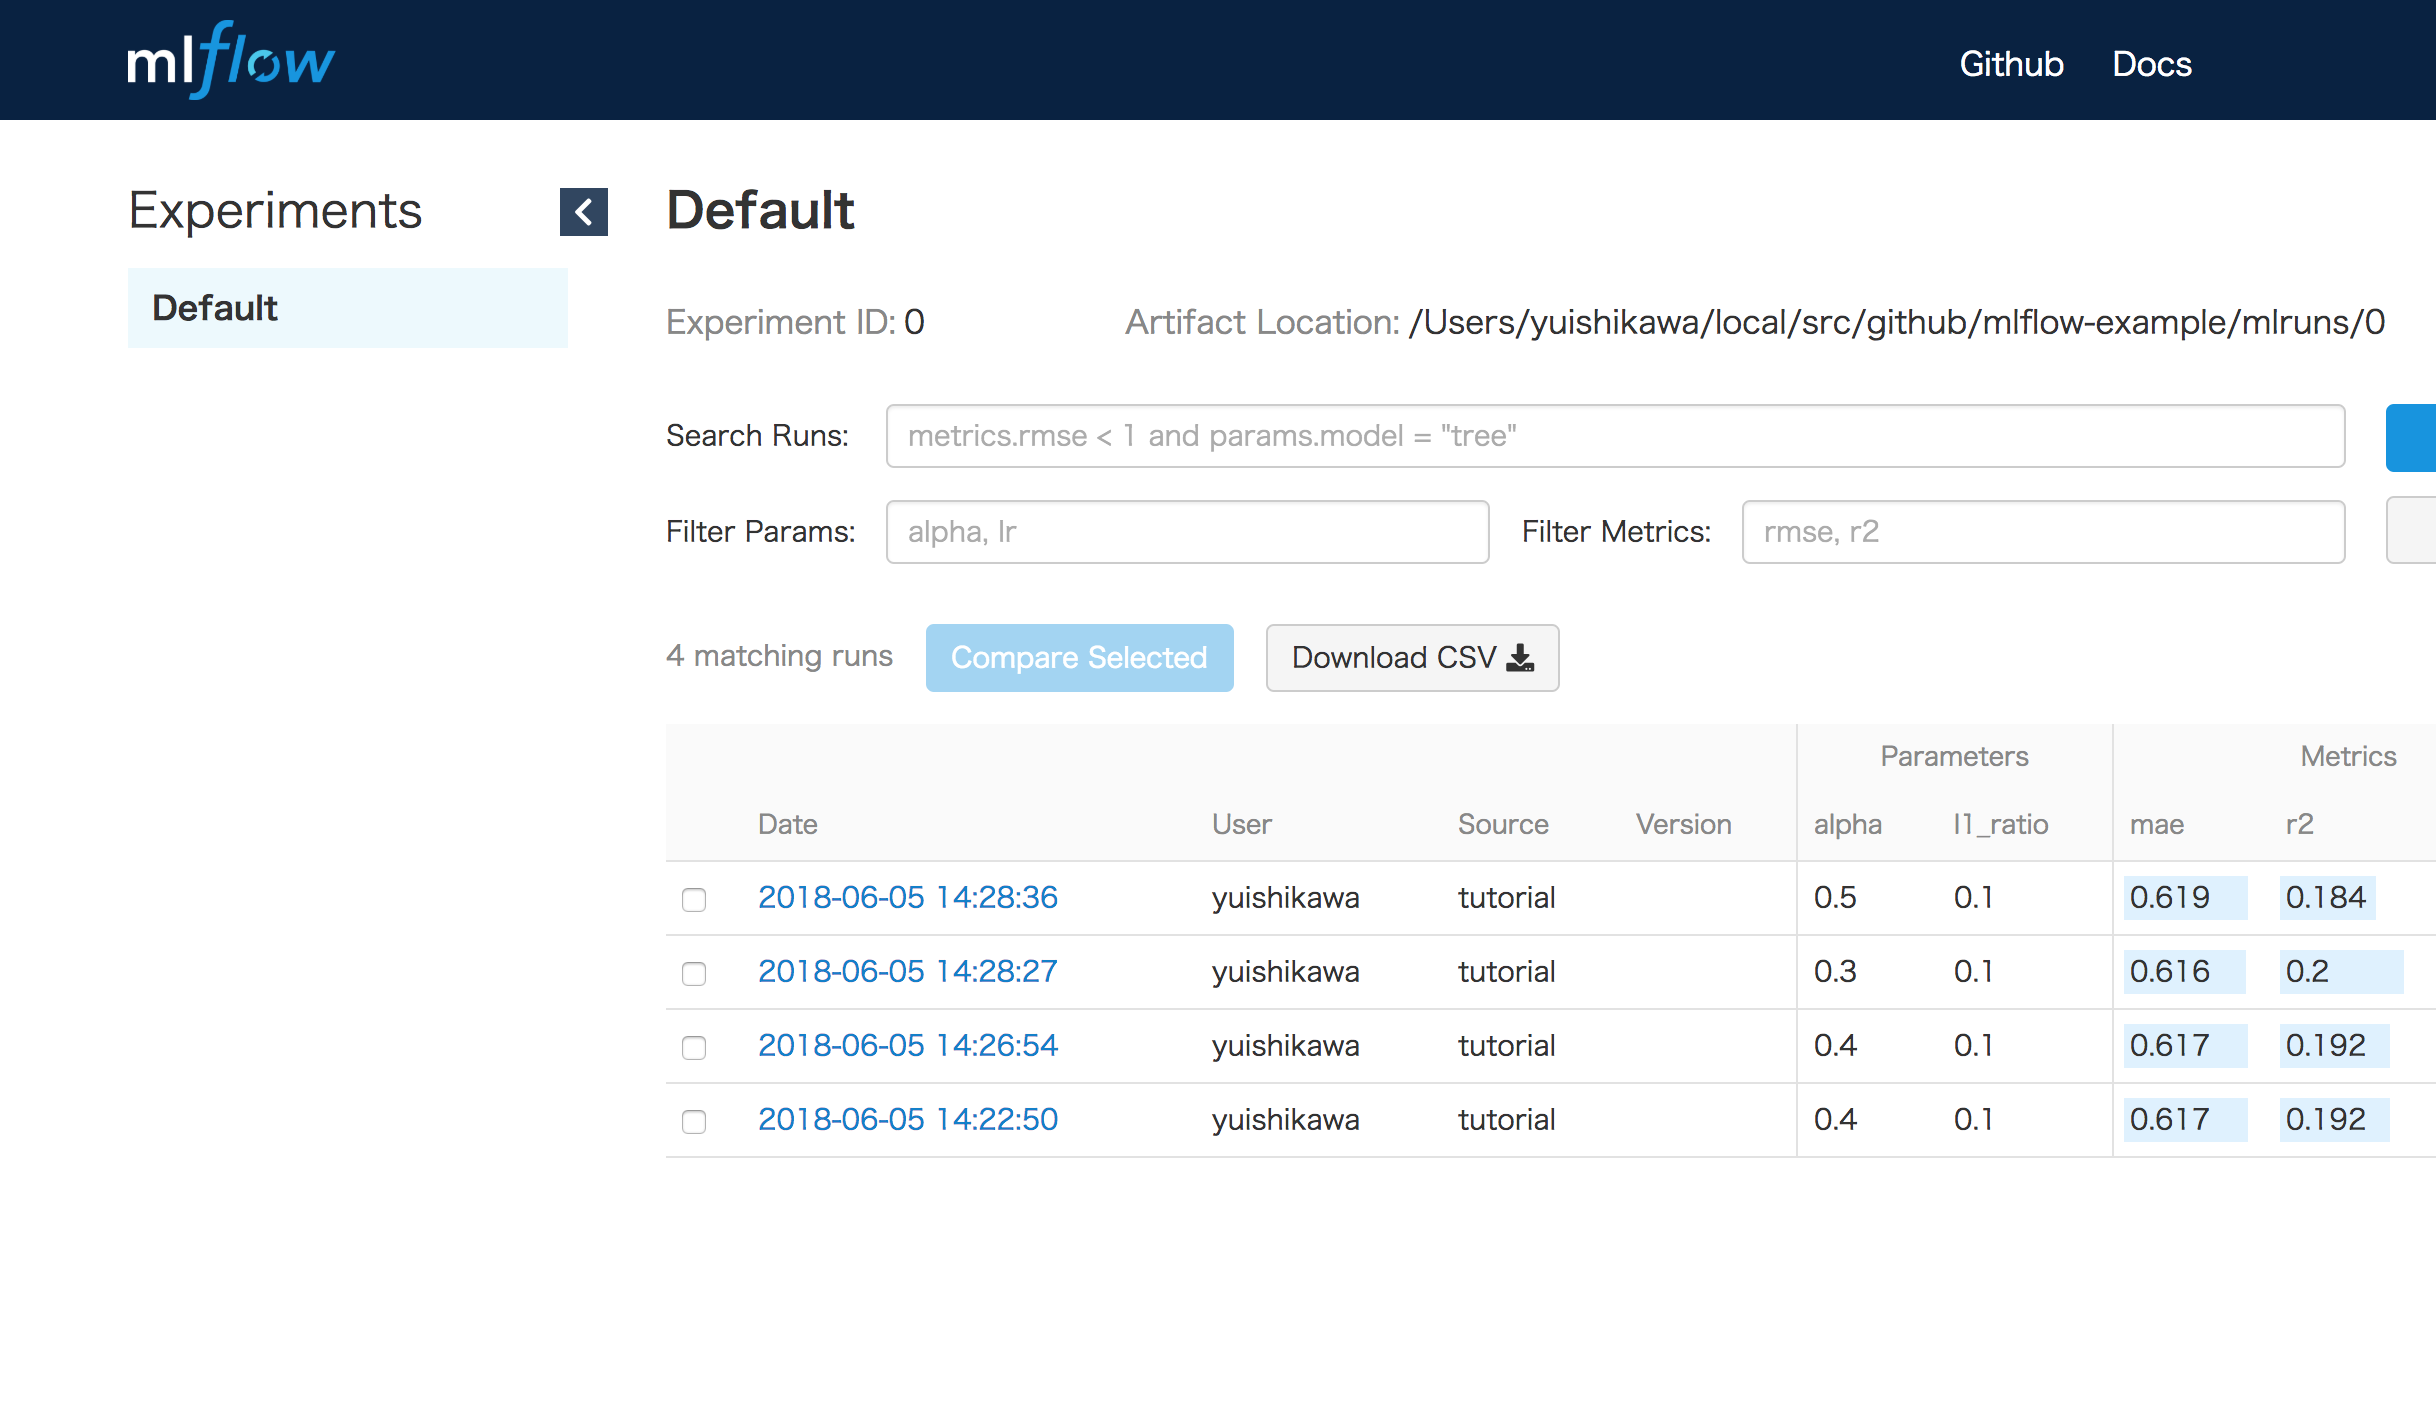Click the highlighted r2 value 0.184
Viewport: 2436px width, 1406px height.
2326,897
